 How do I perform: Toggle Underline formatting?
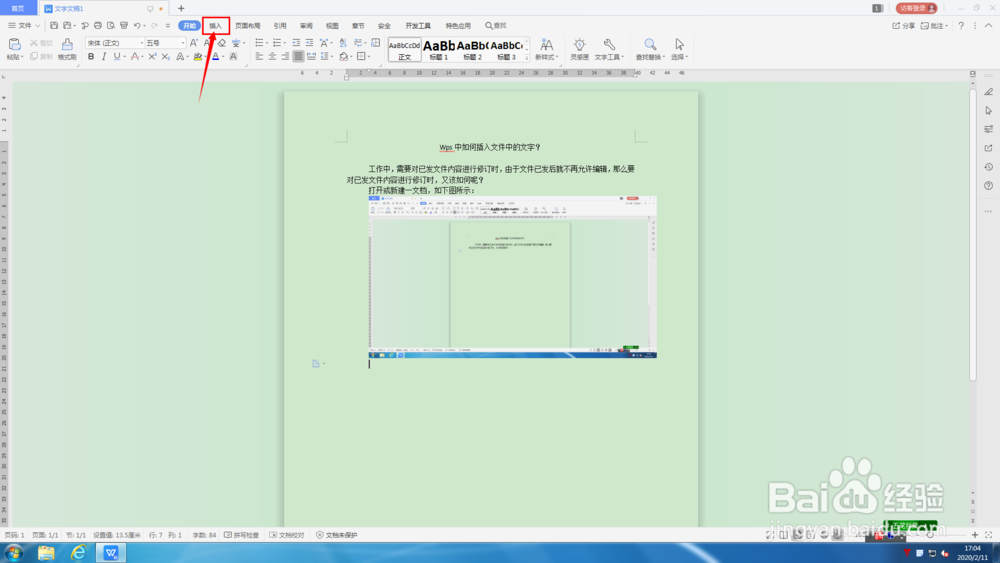coord(117,57)
